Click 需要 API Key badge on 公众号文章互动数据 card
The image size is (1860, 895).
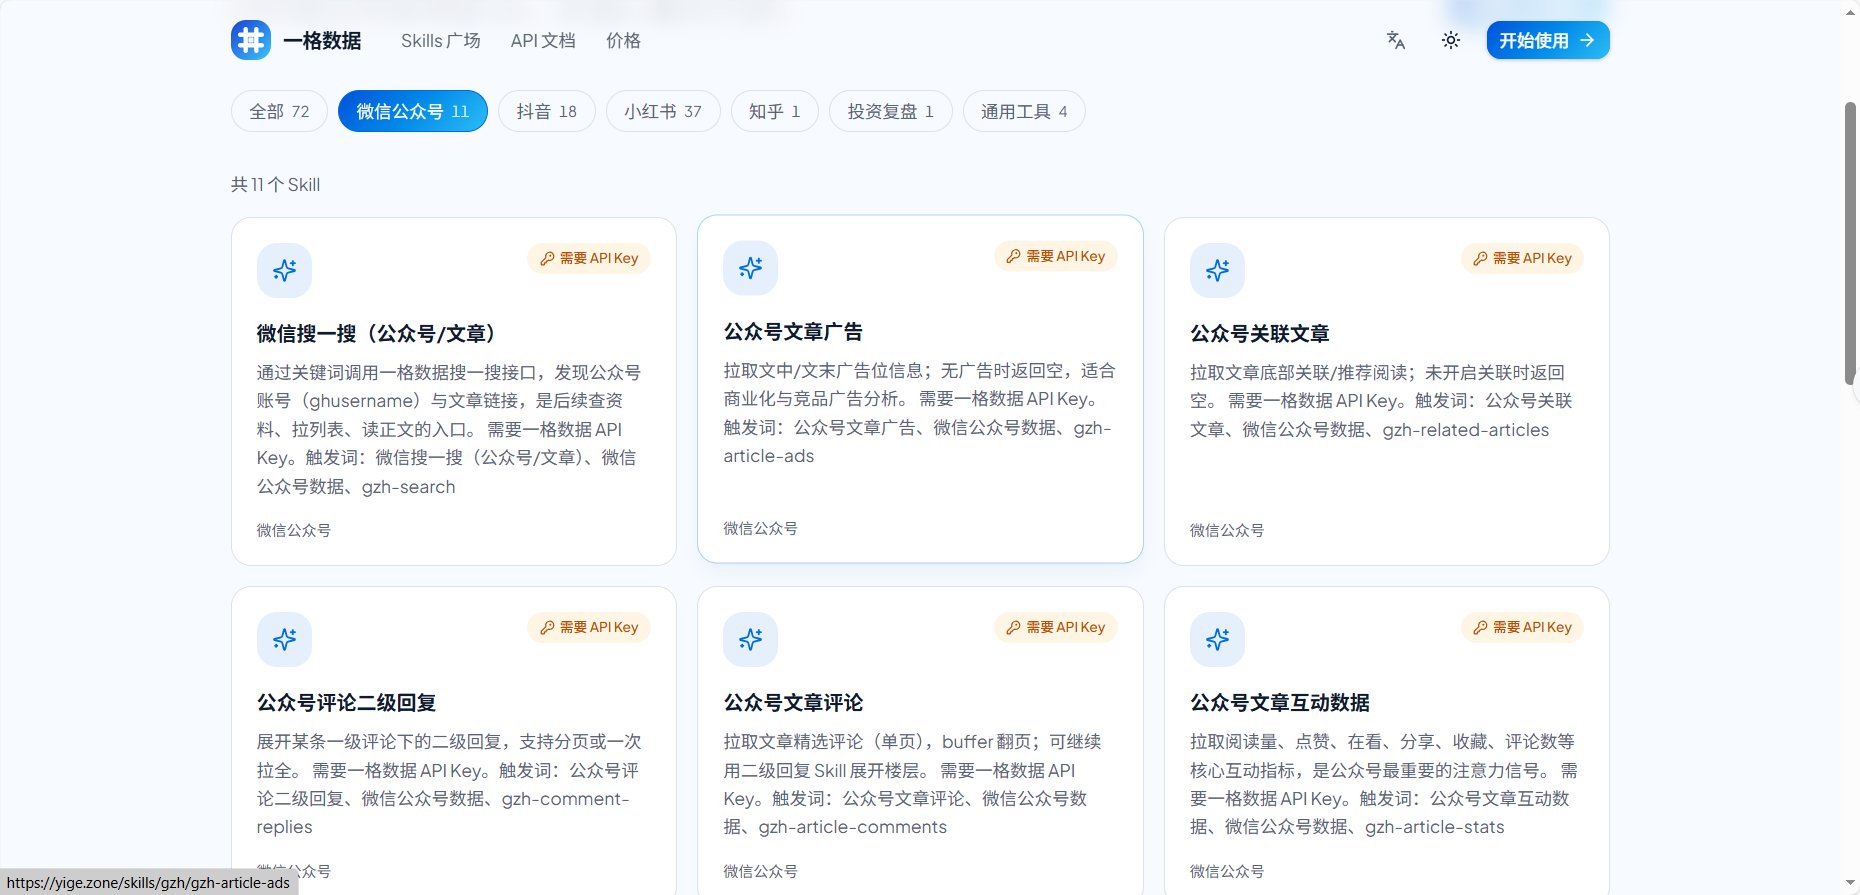pos(1522,627)
